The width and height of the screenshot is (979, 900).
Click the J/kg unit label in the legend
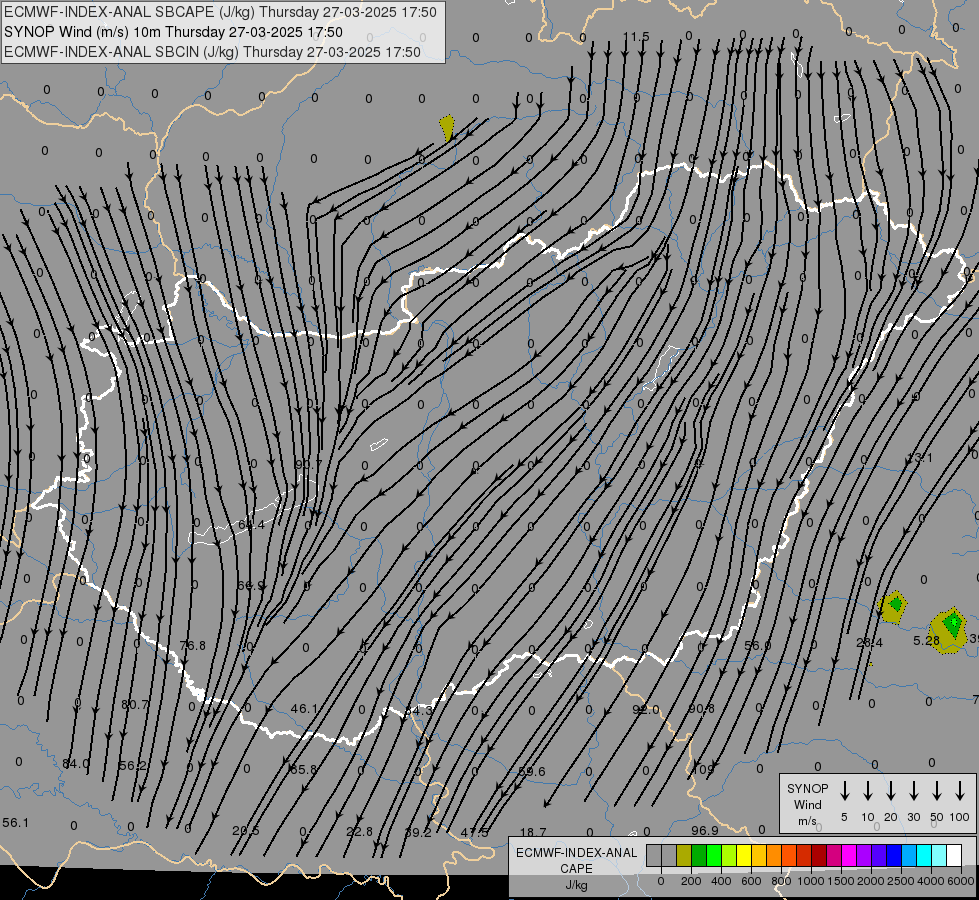[x=576, y=885]
